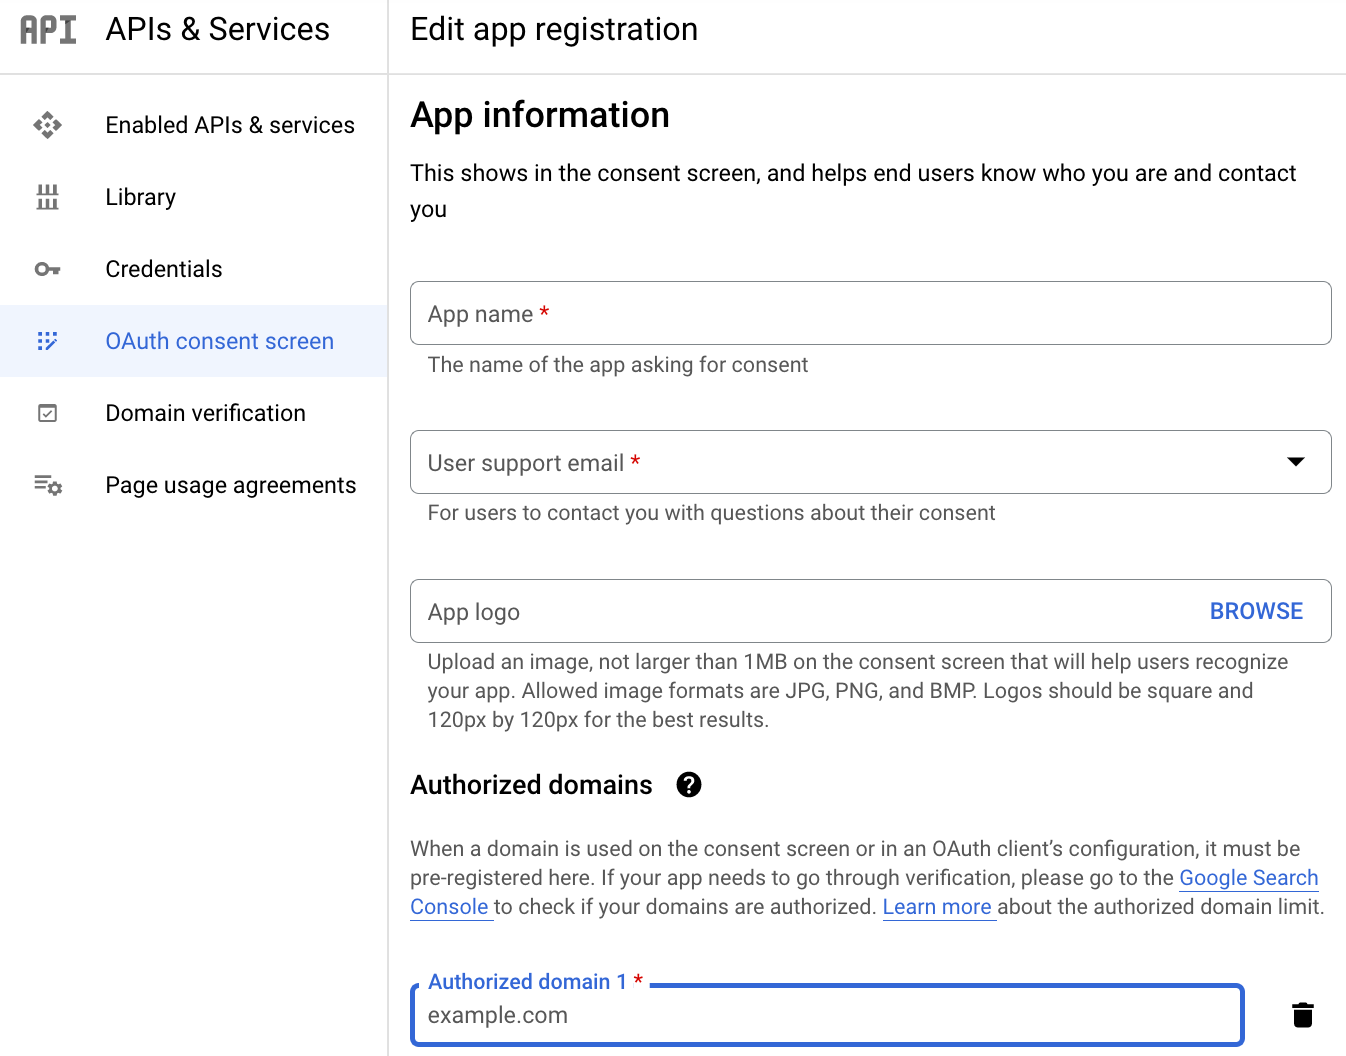Follow the Learn more link

point(938,907)
